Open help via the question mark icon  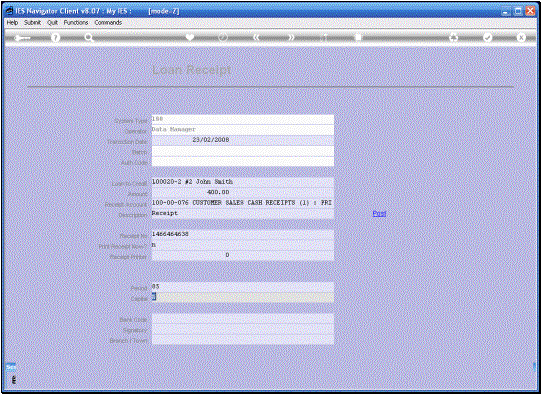point(55,38)
